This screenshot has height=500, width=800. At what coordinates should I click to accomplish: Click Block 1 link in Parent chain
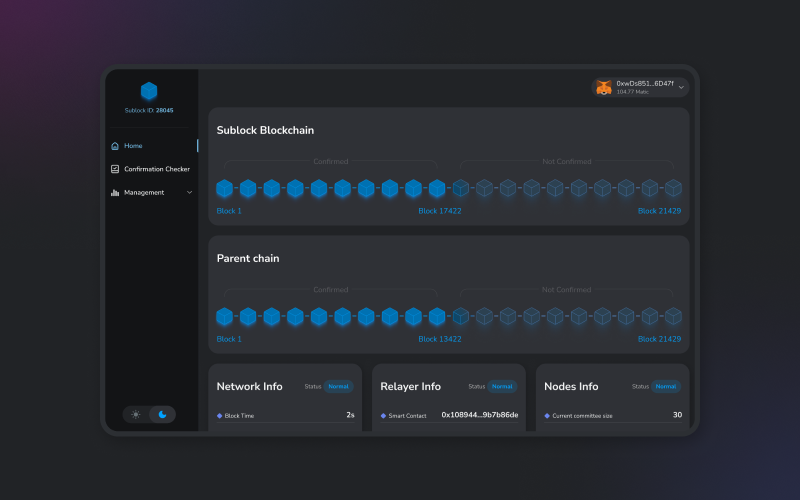[x=229, y=339]
